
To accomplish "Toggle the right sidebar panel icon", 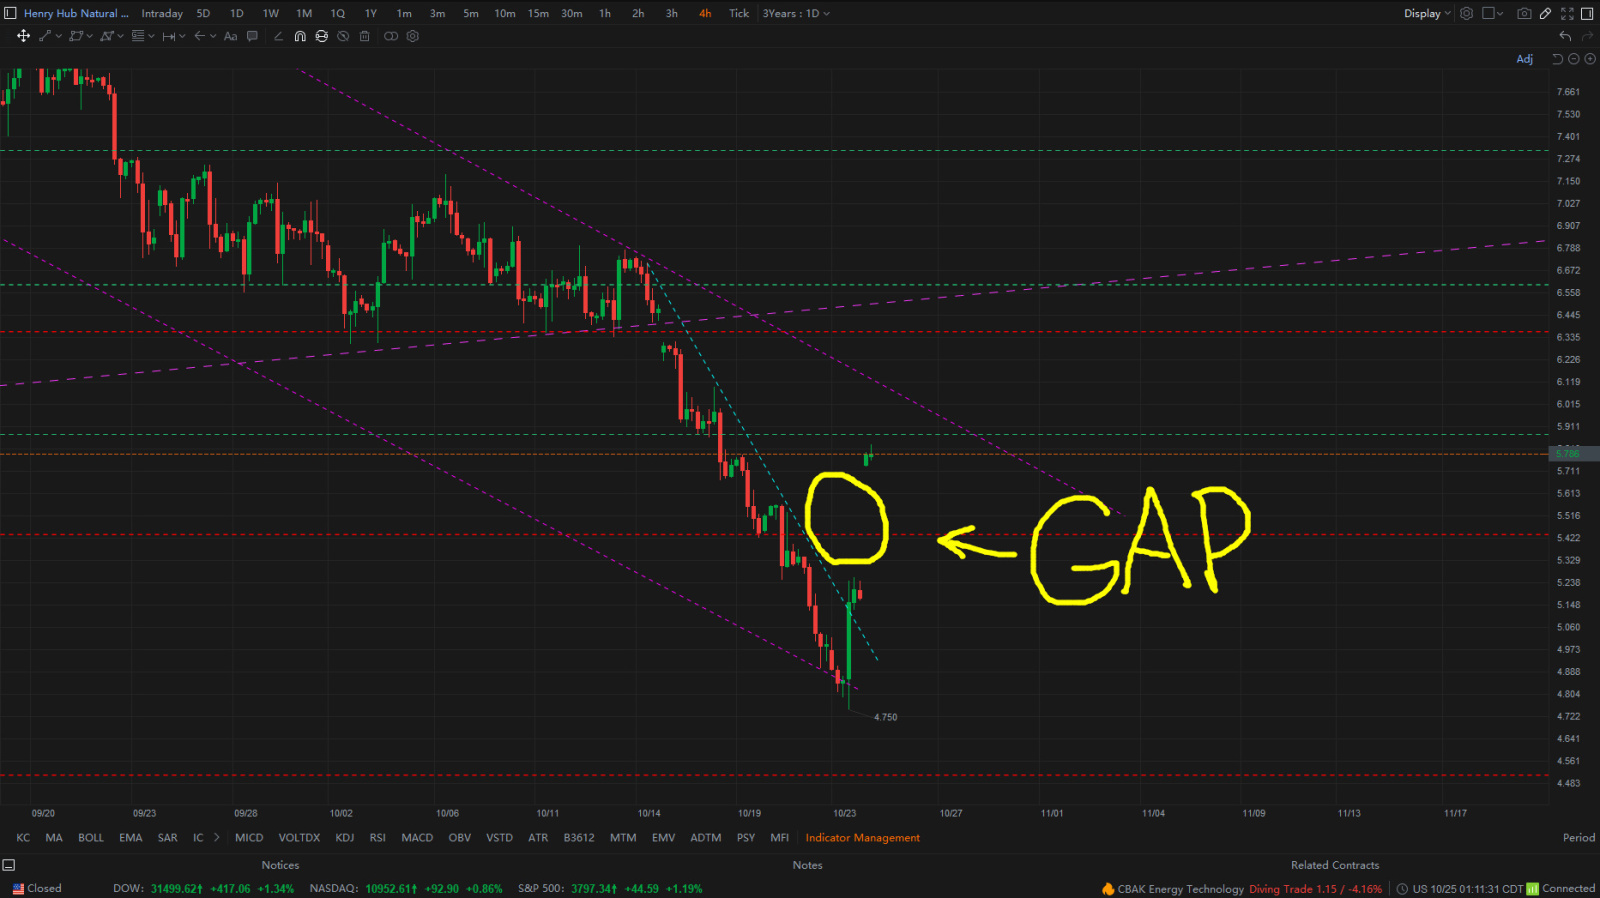I will [1587, 13].
